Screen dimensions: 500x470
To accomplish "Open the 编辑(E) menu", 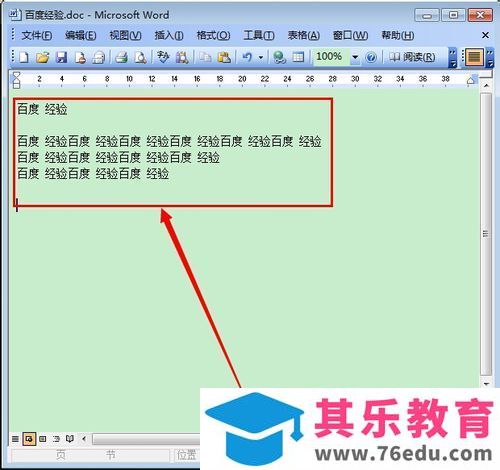I will [81, 35].
